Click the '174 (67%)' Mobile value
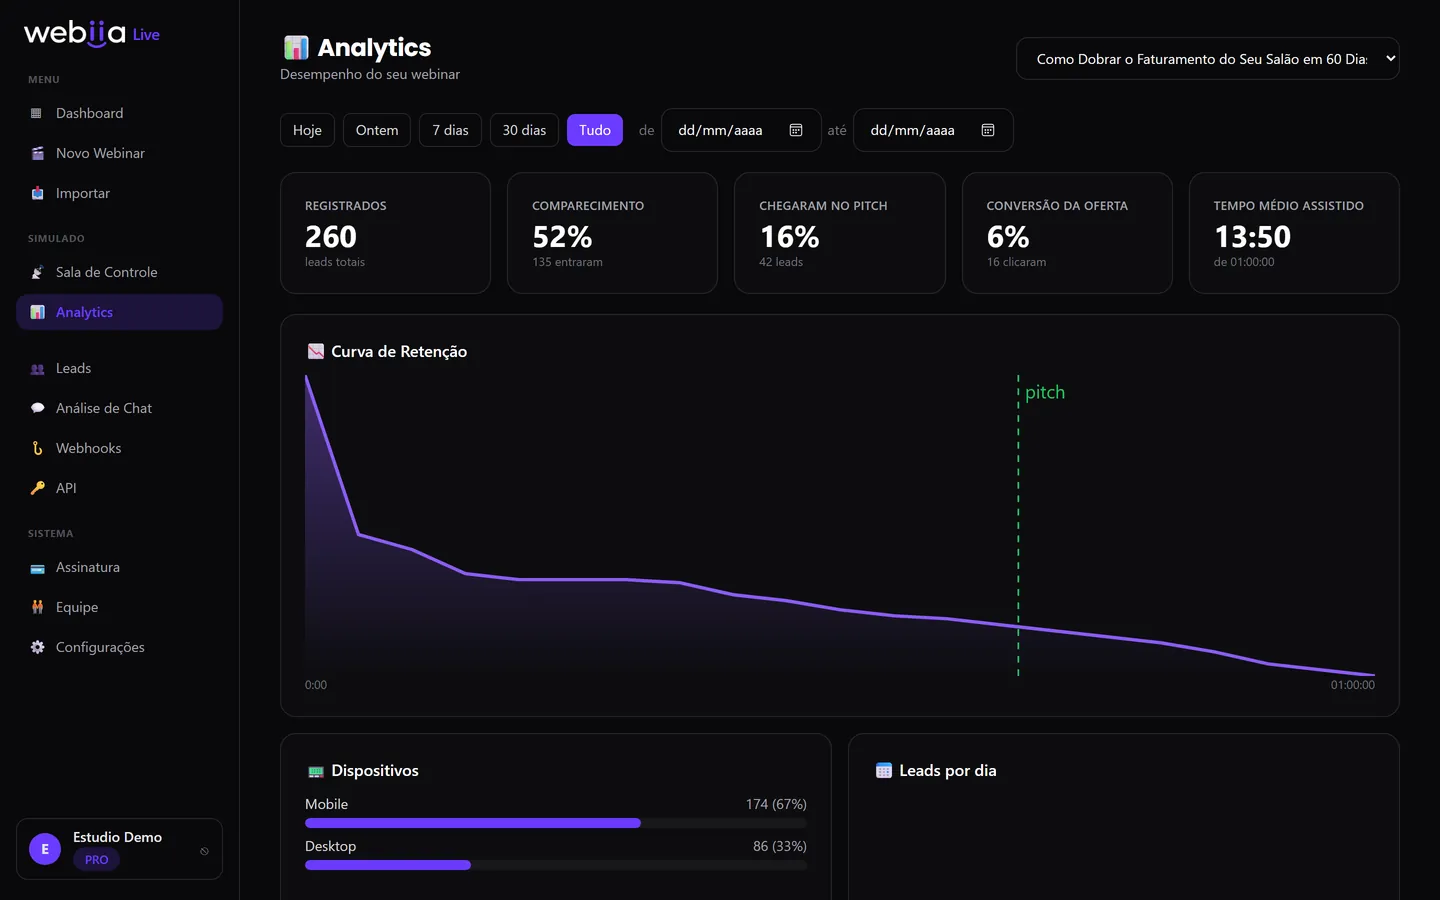This screenshot has width=1440, height=900. (x=776, y=804)
